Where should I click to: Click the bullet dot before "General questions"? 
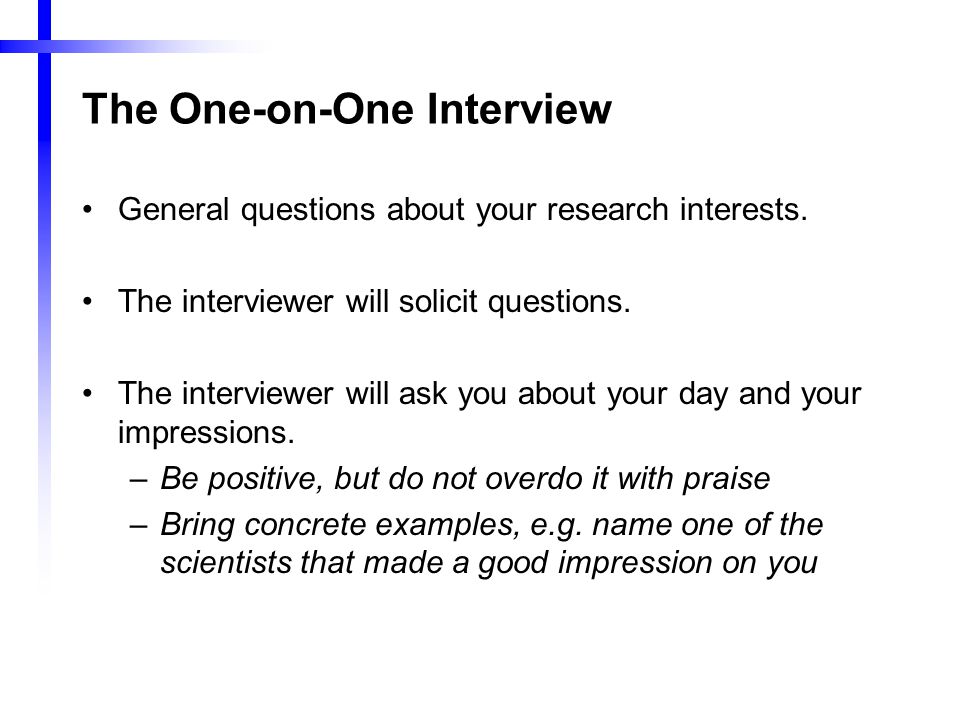coord(88,209)
